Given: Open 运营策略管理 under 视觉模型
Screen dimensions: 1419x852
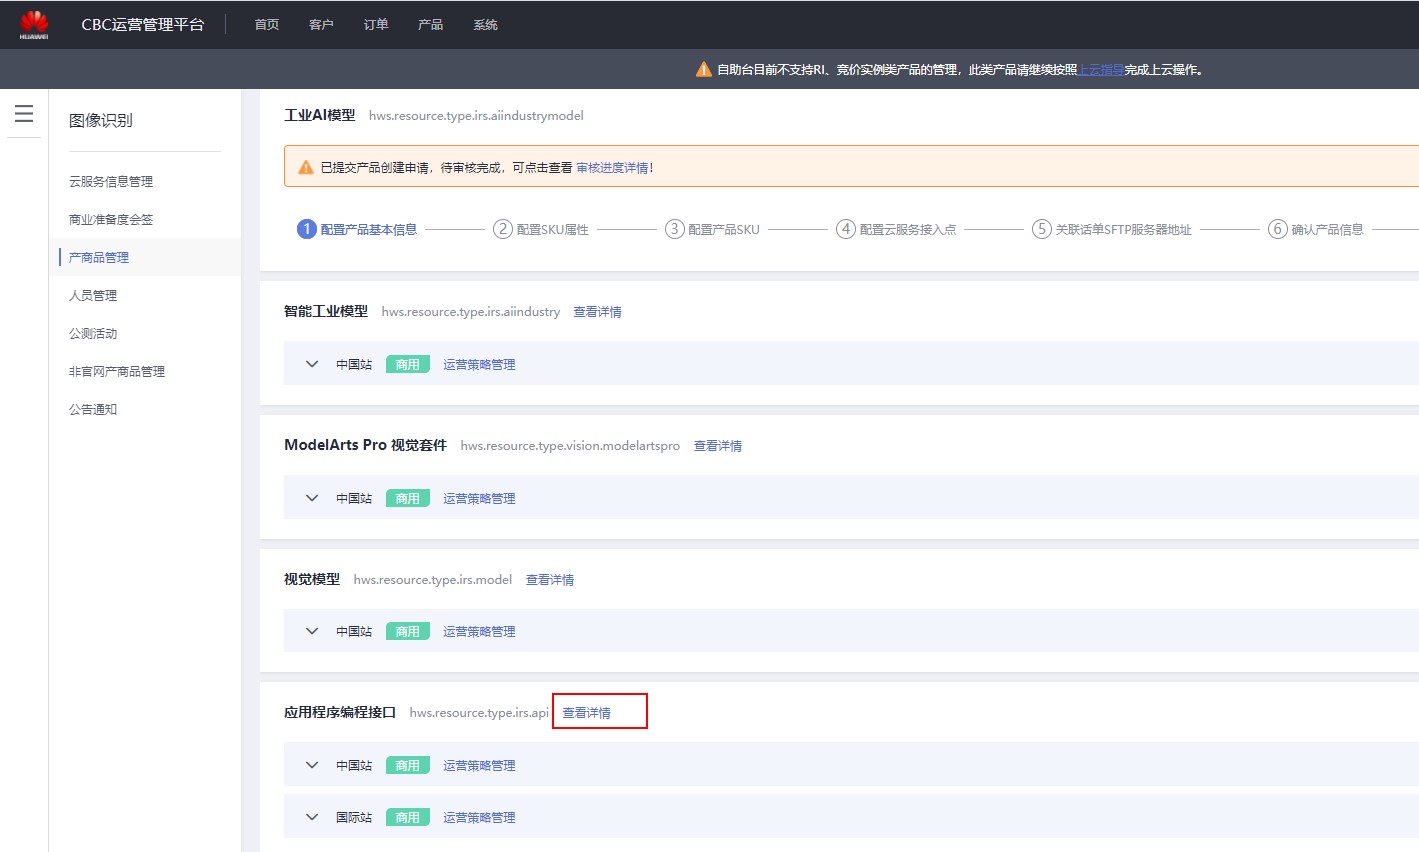Looking at the screenshot, I should (479, 632).
